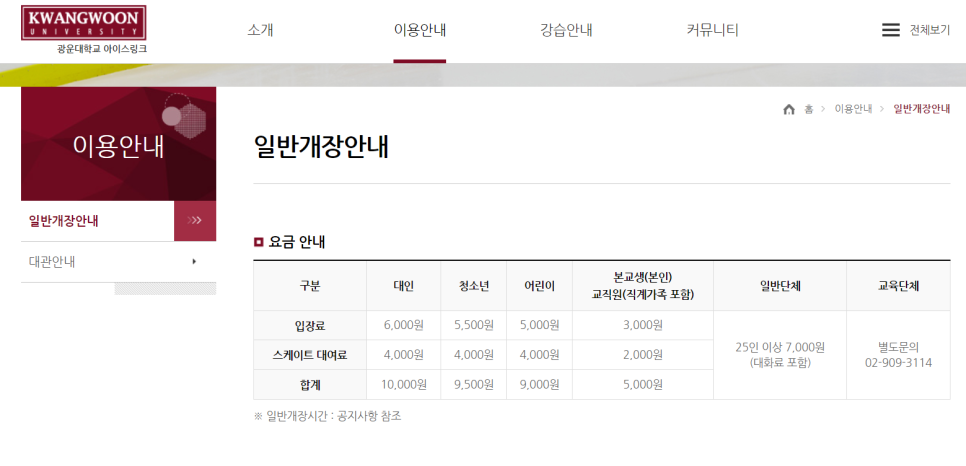
Task: Click the 25인 이상 7,000원 group cell
Action: click(x=780, y=355)
